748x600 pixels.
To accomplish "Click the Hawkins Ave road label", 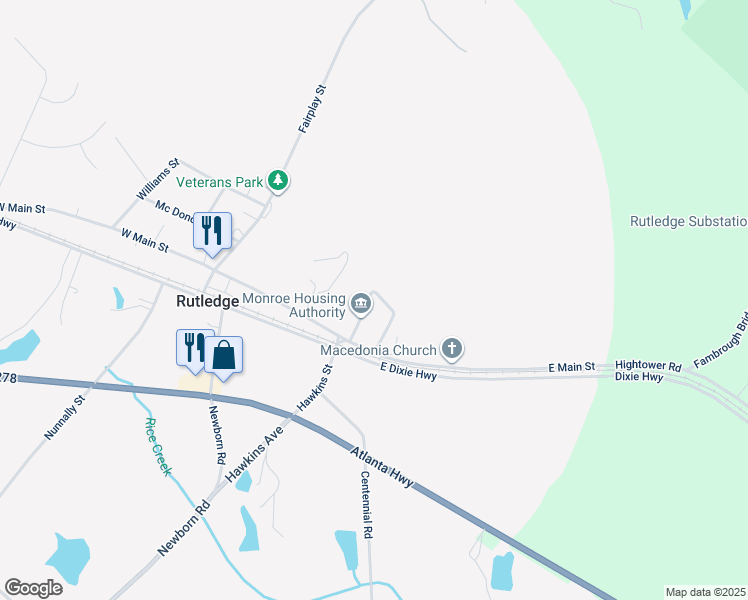I will click(x=254, y=454).
